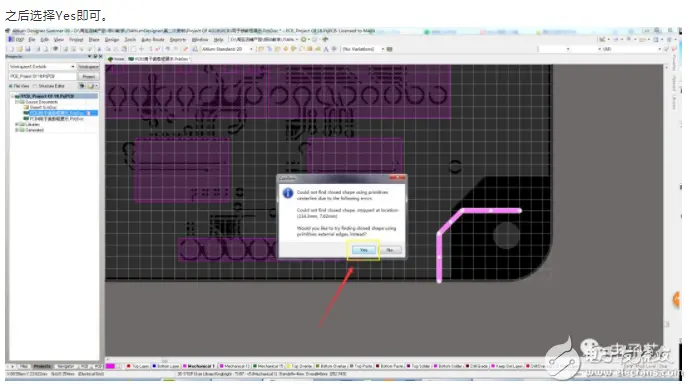Select Sheet1 schematic in project tree

[43, 107]
